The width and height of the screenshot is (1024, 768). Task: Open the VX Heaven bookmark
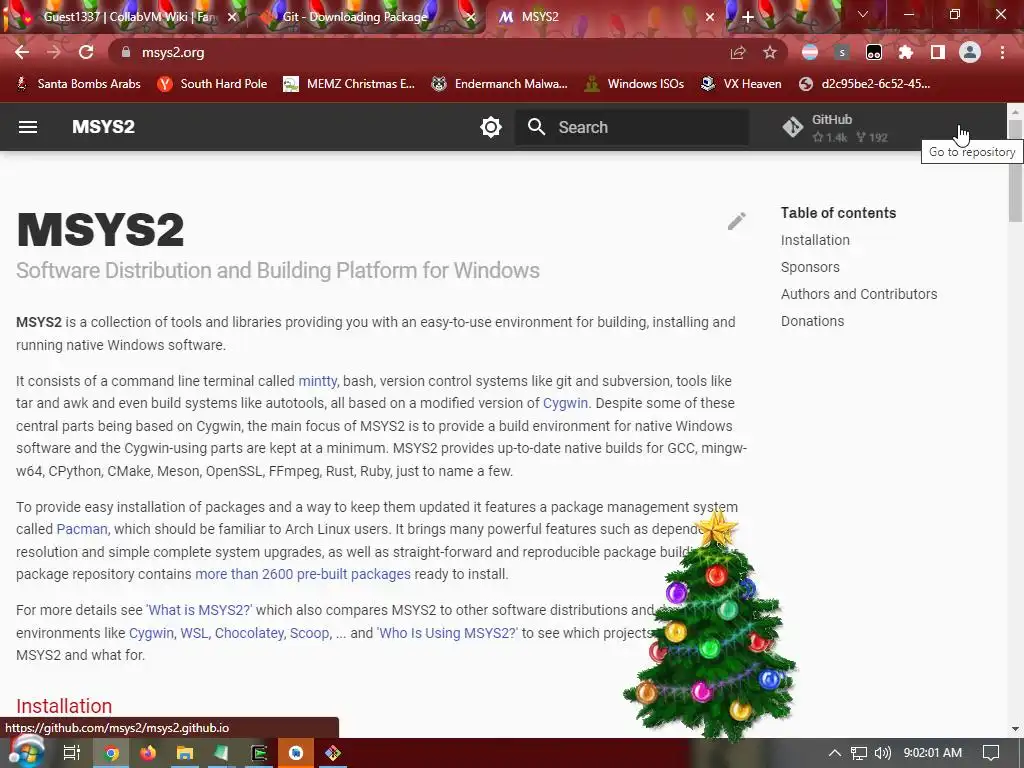[741, 84]
